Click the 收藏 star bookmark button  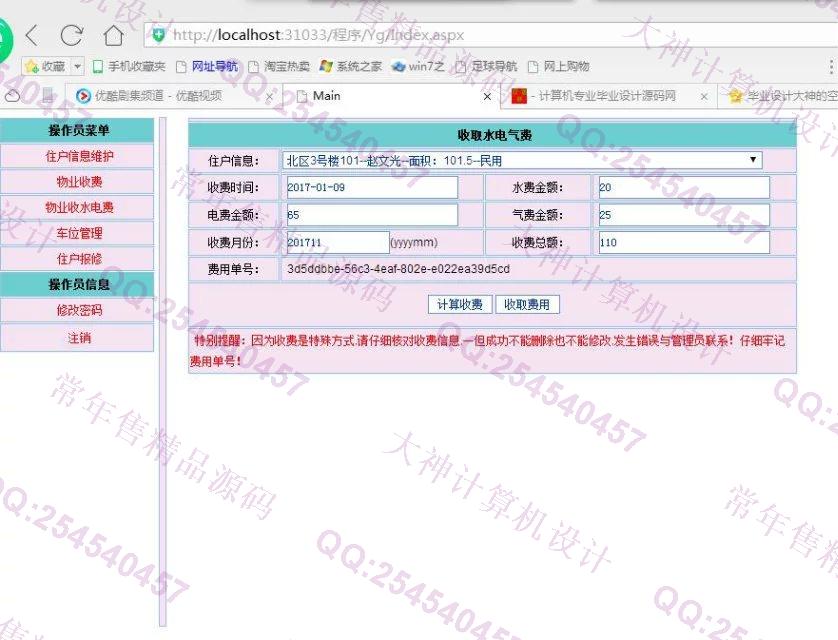coord(45,66)
